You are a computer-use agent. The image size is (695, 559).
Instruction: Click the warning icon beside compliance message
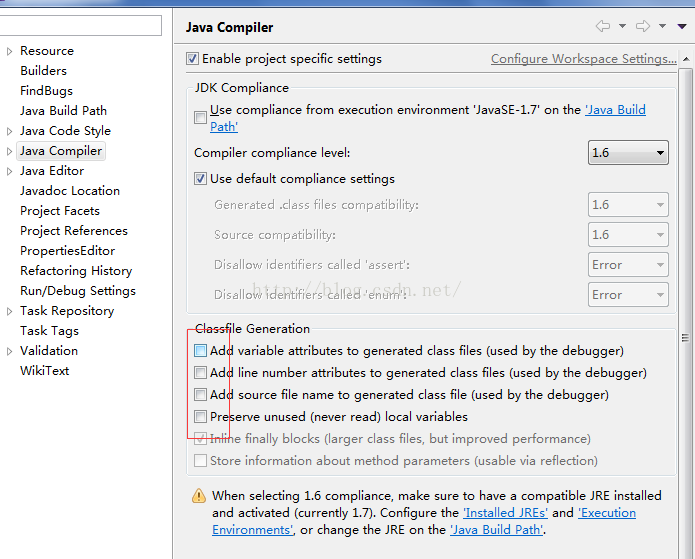(199, 495)
